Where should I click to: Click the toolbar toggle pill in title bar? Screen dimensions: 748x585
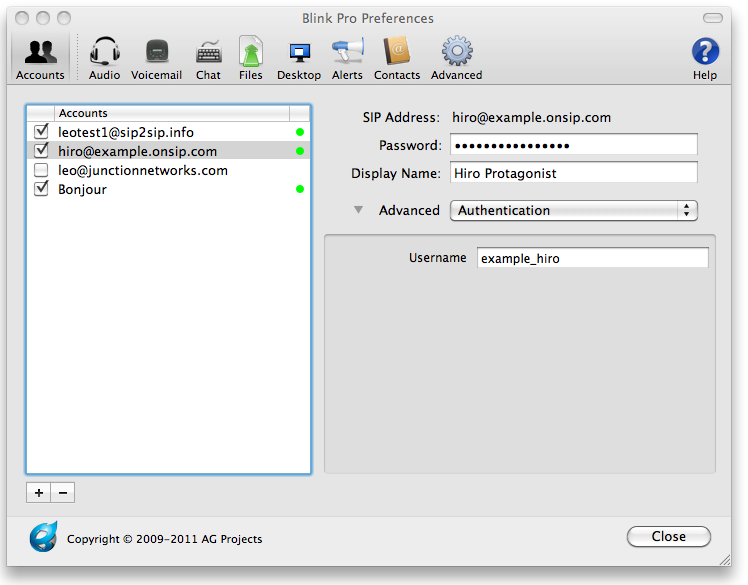(713, 18)
